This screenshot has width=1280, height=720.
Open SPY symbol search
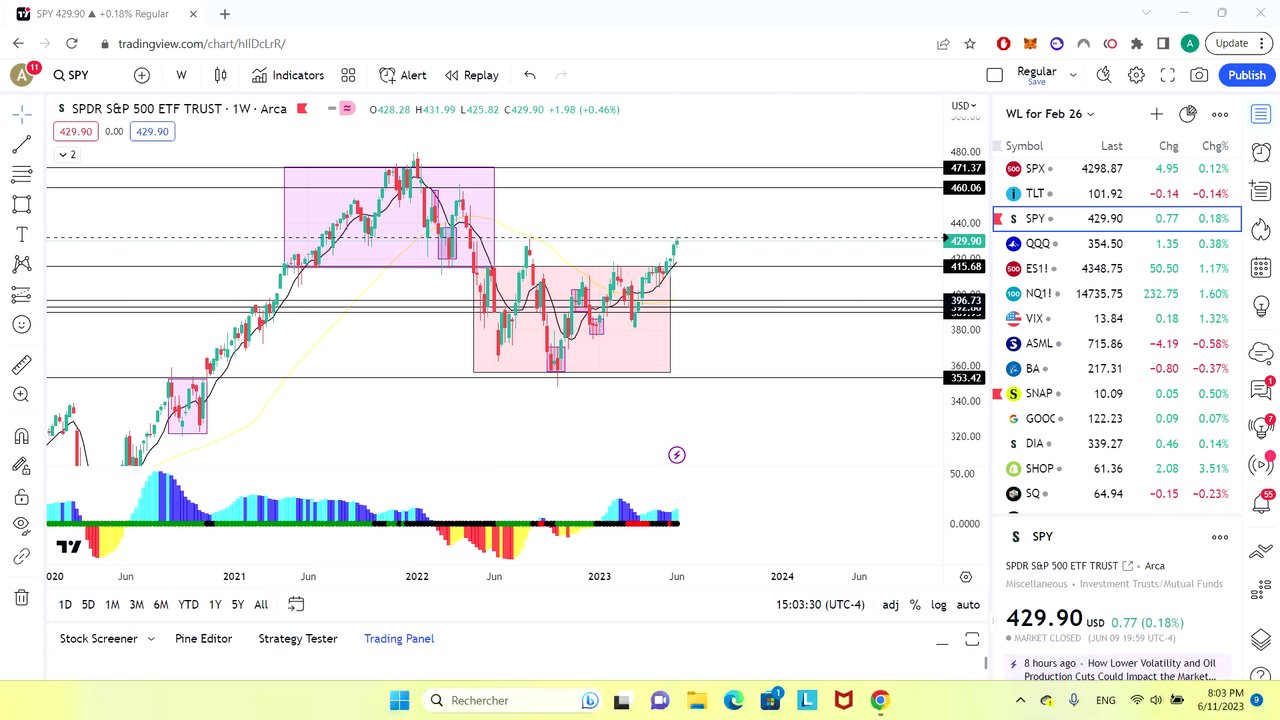pos(72,75)
